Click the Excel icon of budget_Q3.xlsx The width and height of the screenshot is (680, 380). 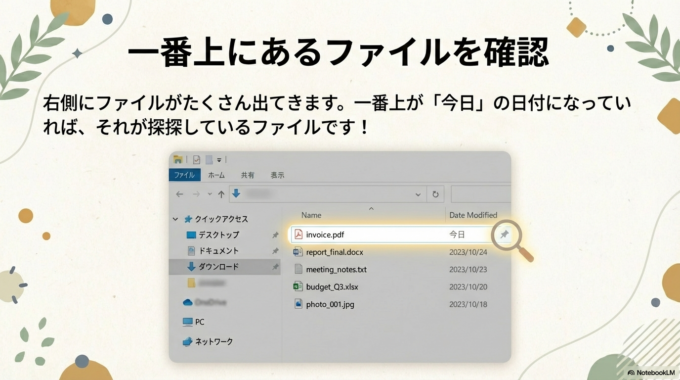tap(298, 286)
